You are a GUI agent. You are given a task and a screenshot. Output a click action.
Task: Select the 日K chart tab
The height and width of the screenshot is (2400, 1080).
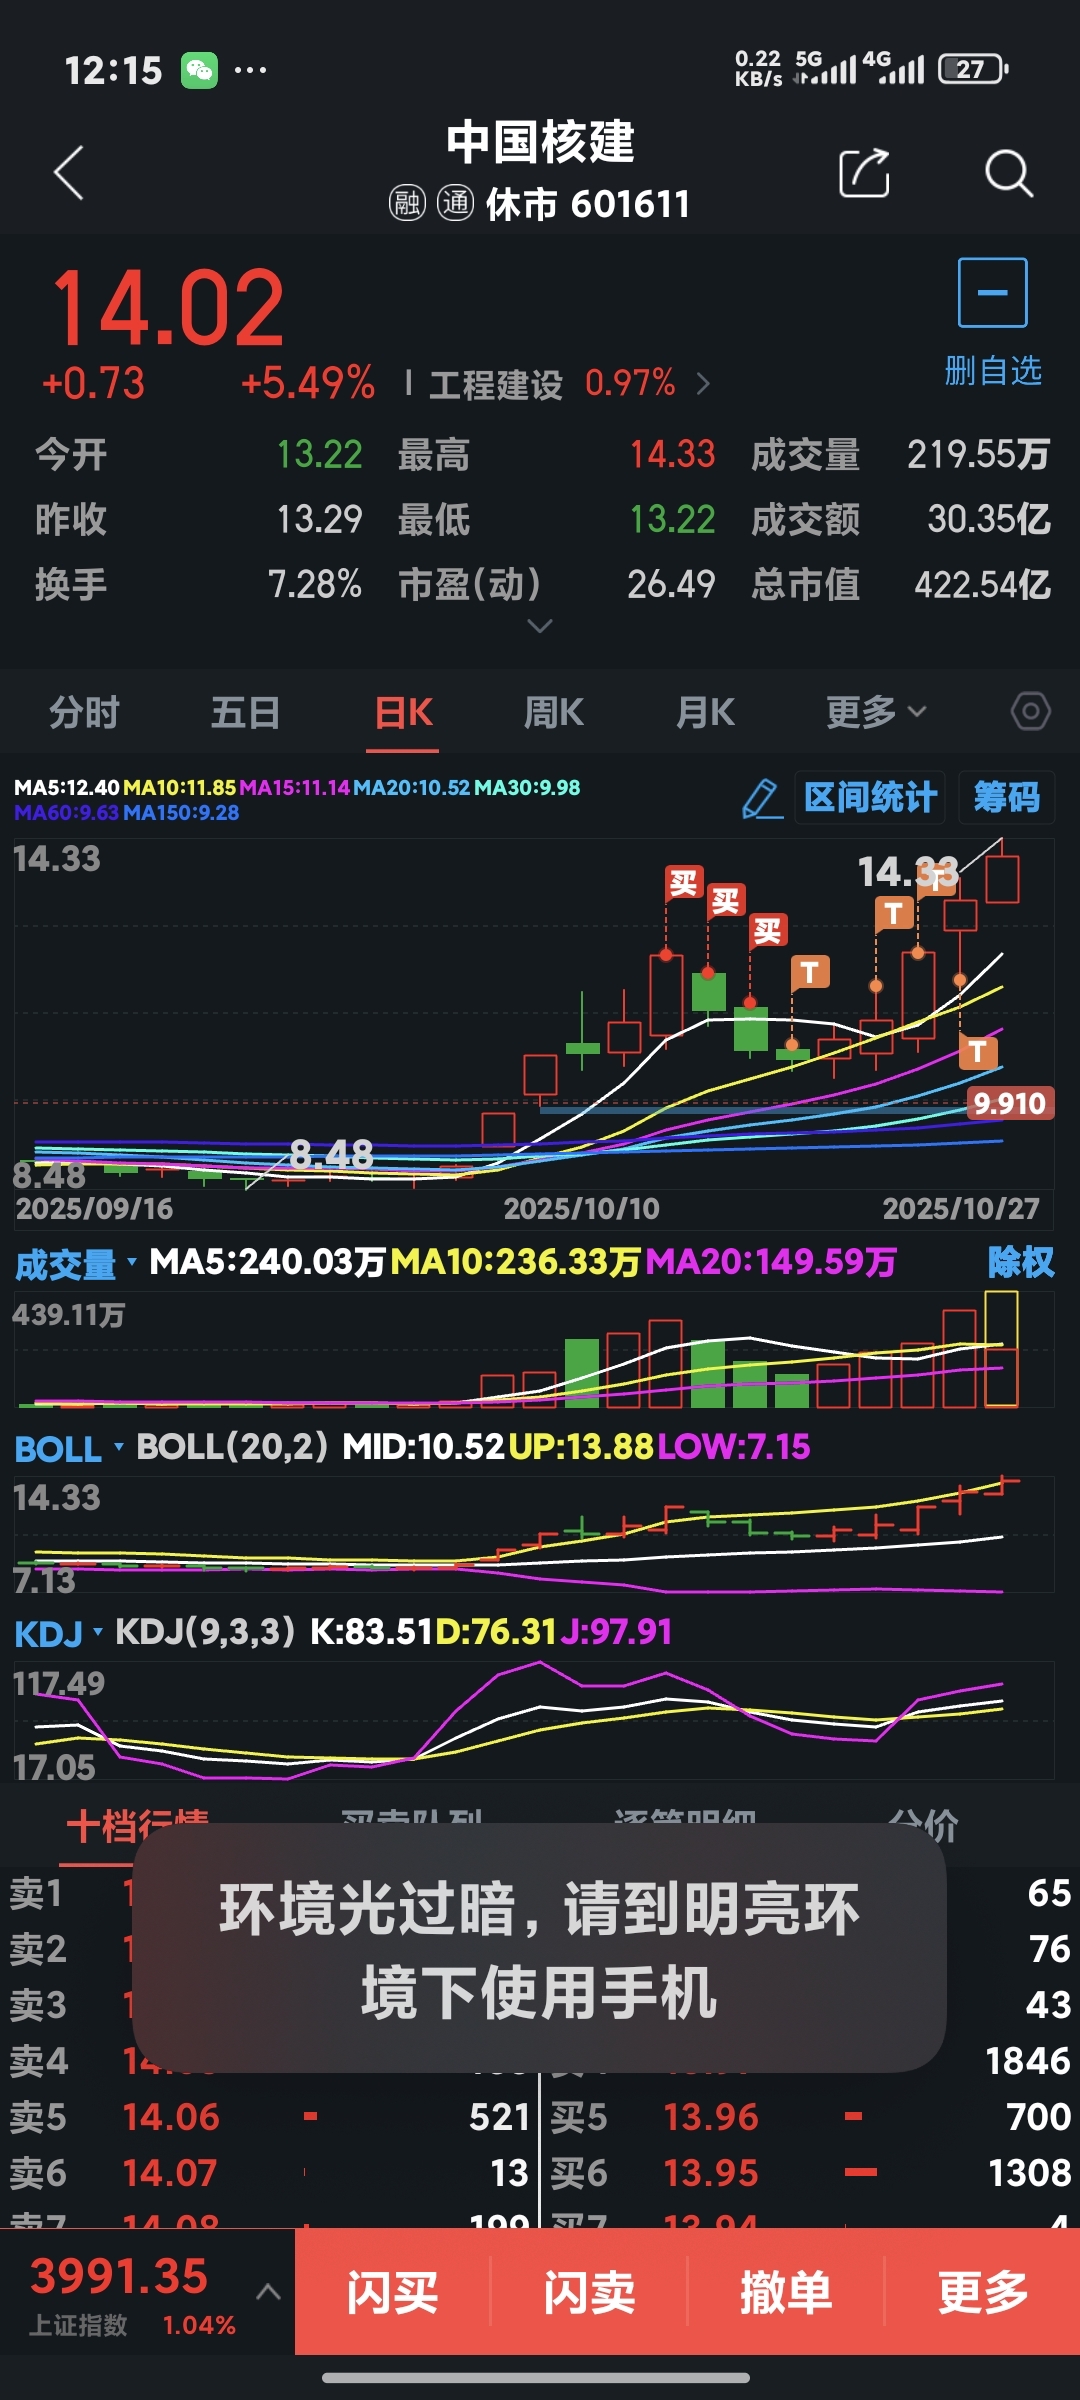(x=403, y=712)
